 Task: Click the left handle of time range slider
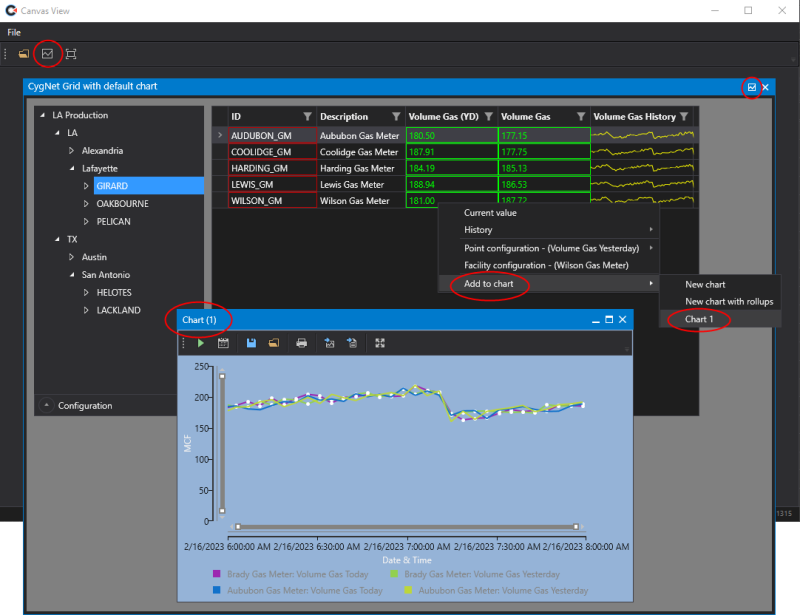click(238, 527)
